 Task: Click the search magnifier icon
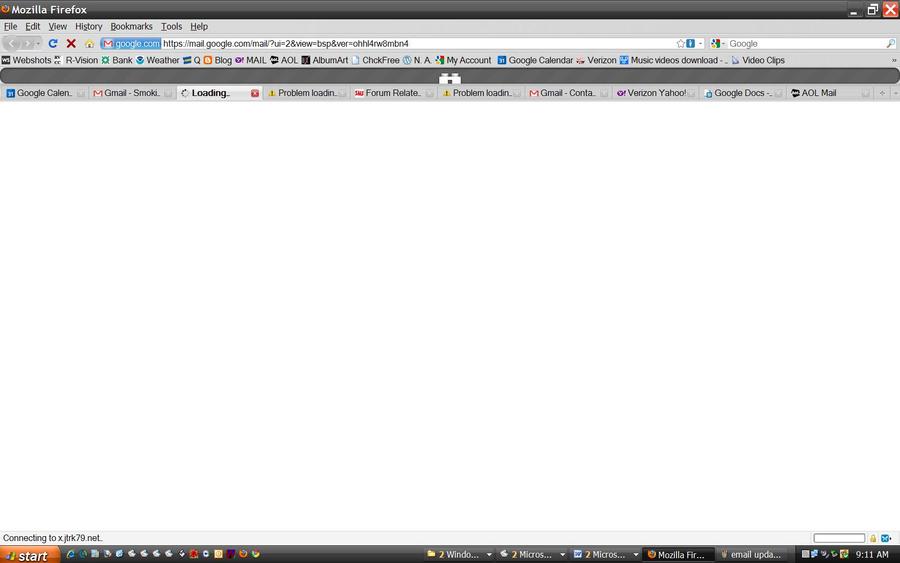[890, 44]
